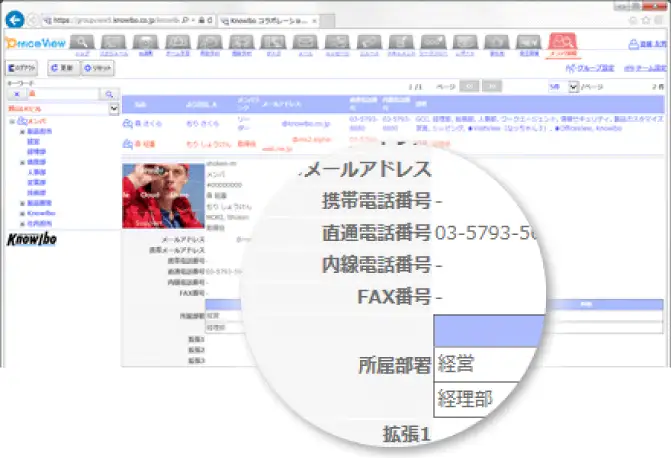Click the knowlbo.co.jp email in first row
The width and height of the screenshot is (671, 458).
tap(306, 124)
